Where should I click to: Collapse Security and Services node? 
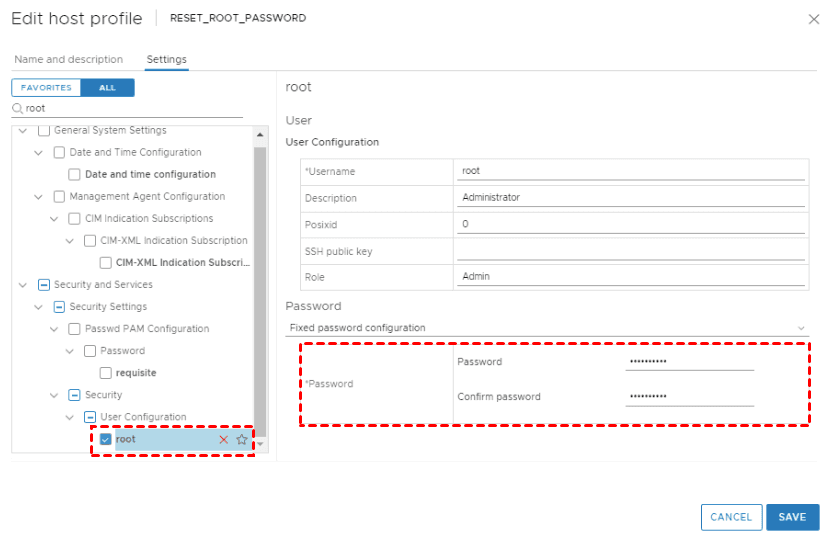[x=23, y=286]
